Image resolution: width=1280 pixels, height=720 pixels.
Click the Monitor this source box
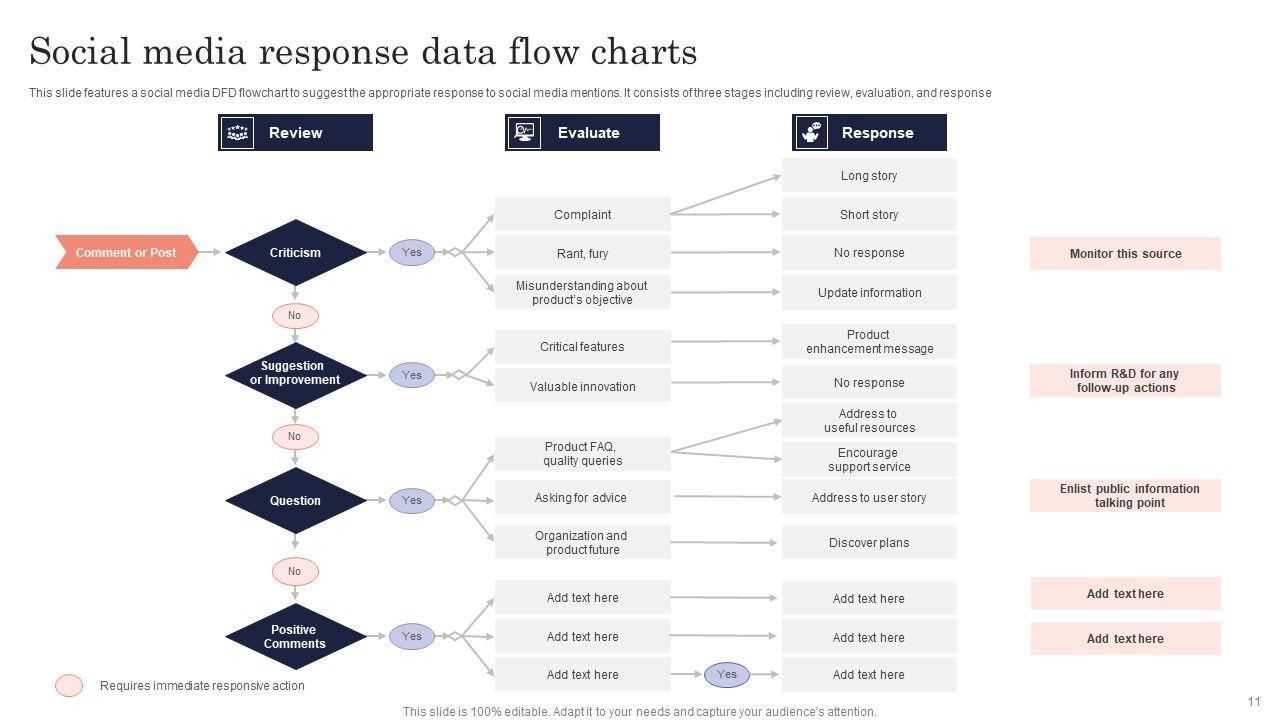click(x=1125, y=254)
